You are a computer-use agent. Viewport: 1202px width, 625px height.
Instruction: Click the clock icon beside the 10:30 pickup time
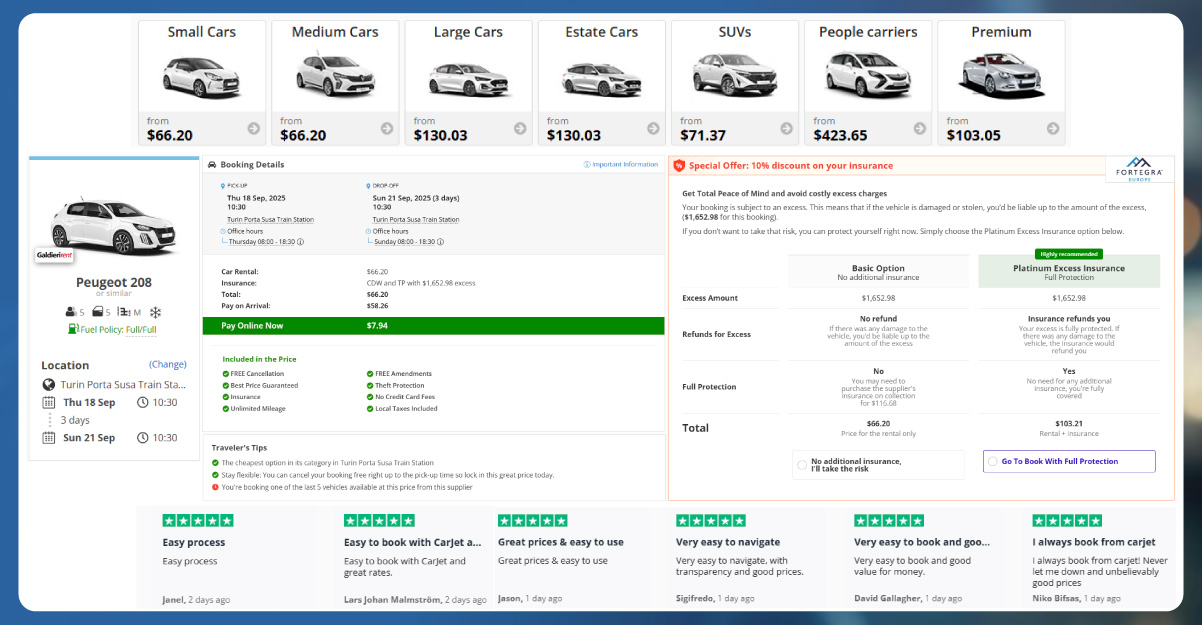click(x=142, y=402)
